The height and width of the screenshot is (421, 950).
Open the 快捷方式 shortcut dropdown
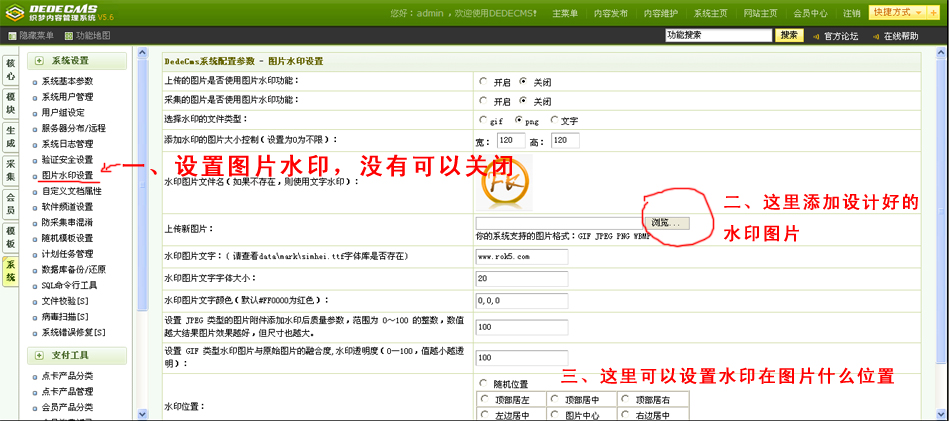(897, 13)
